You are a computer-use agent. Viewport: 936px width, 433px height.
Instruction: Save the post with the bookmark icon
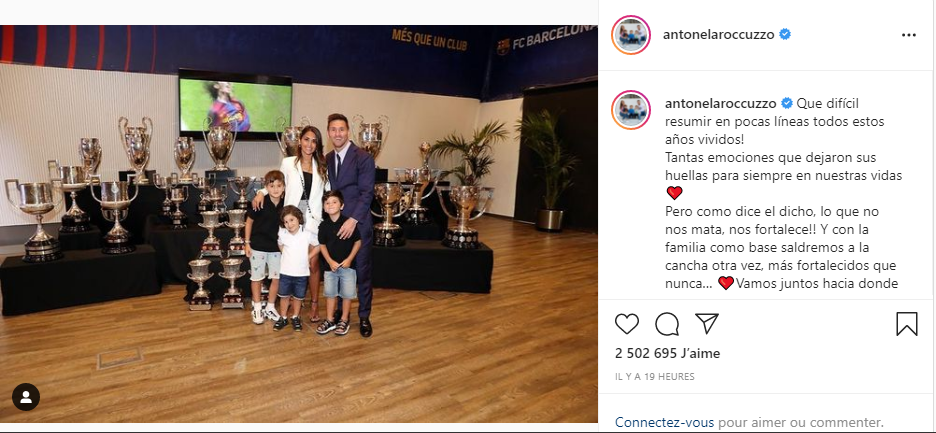click(907, 324)
